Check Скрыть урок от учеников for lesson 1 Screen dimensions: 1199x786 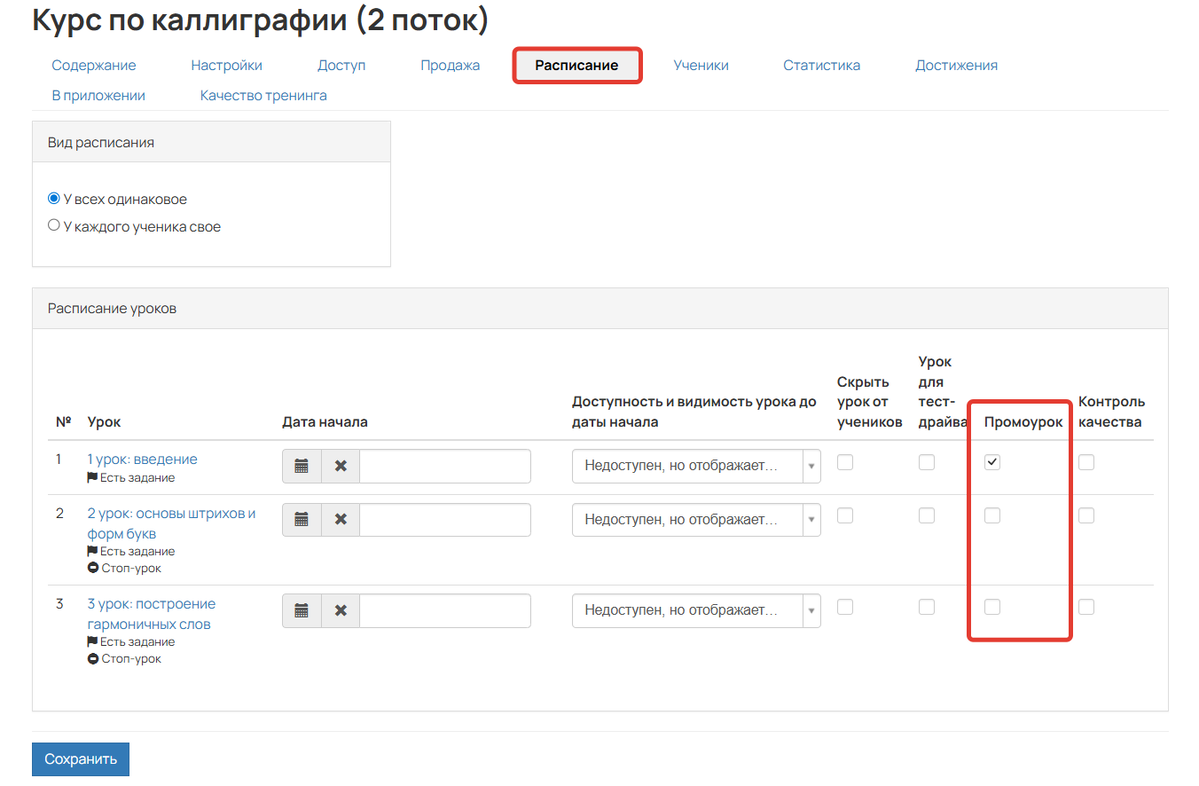(x=845, y=462)
